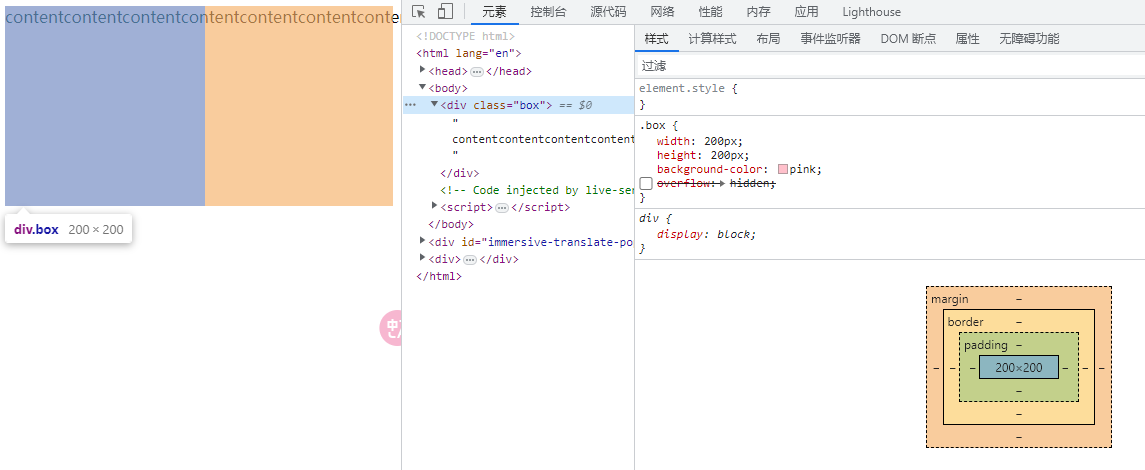Expand the overflow shorthand arrow
The width and height of the screenshot is (1145, 470).
pyautogui.click(x=722, y=184)
